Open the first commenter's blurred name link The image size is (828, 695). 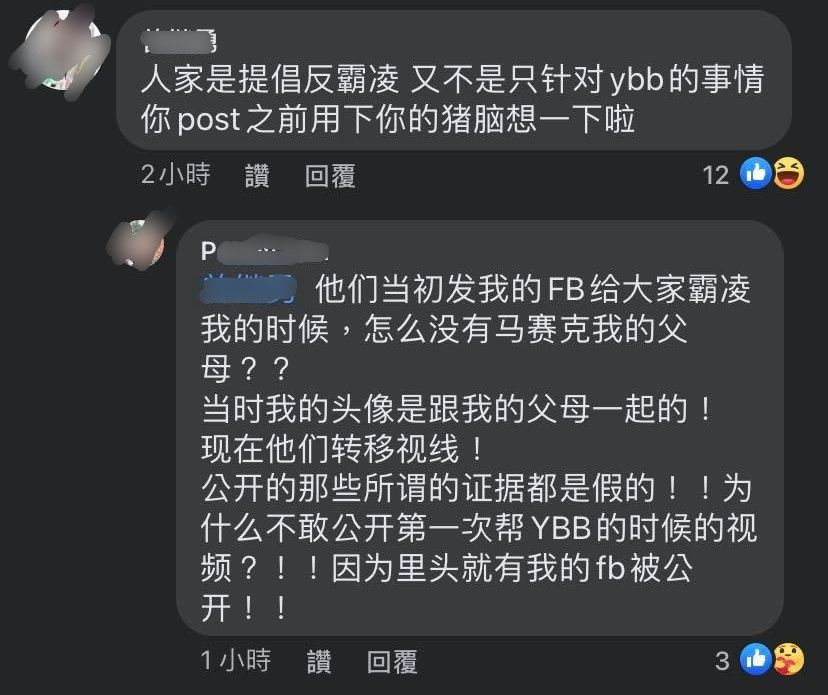[181, 41]
